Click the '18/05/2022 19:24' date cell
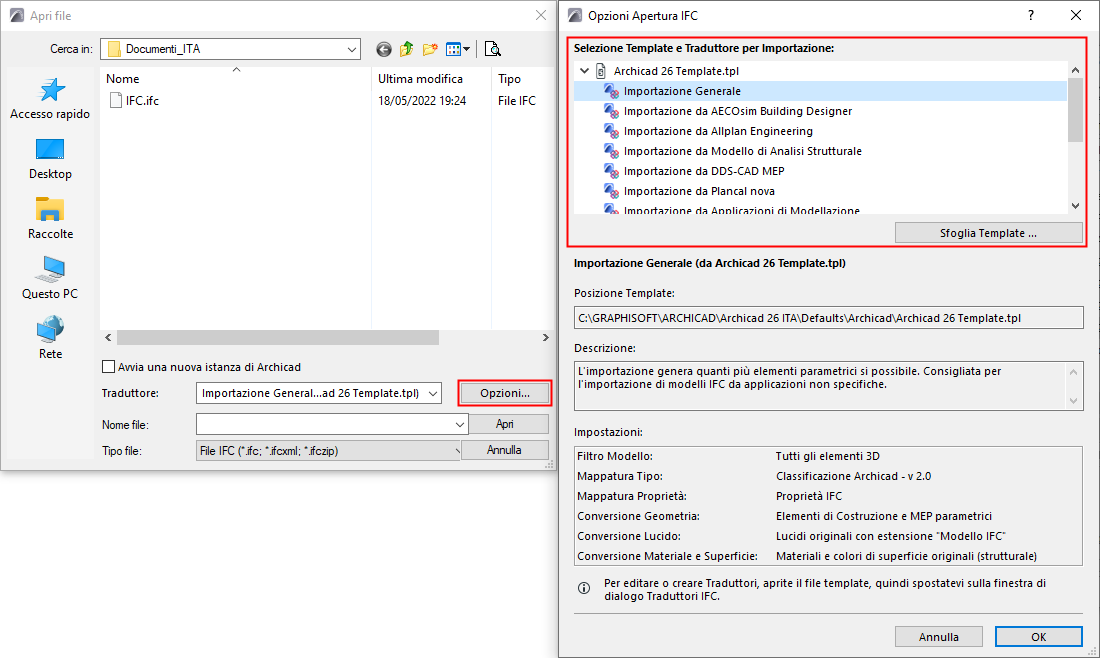The height and width of the screenshot is (658, 1100). click(x=422, y=100)
